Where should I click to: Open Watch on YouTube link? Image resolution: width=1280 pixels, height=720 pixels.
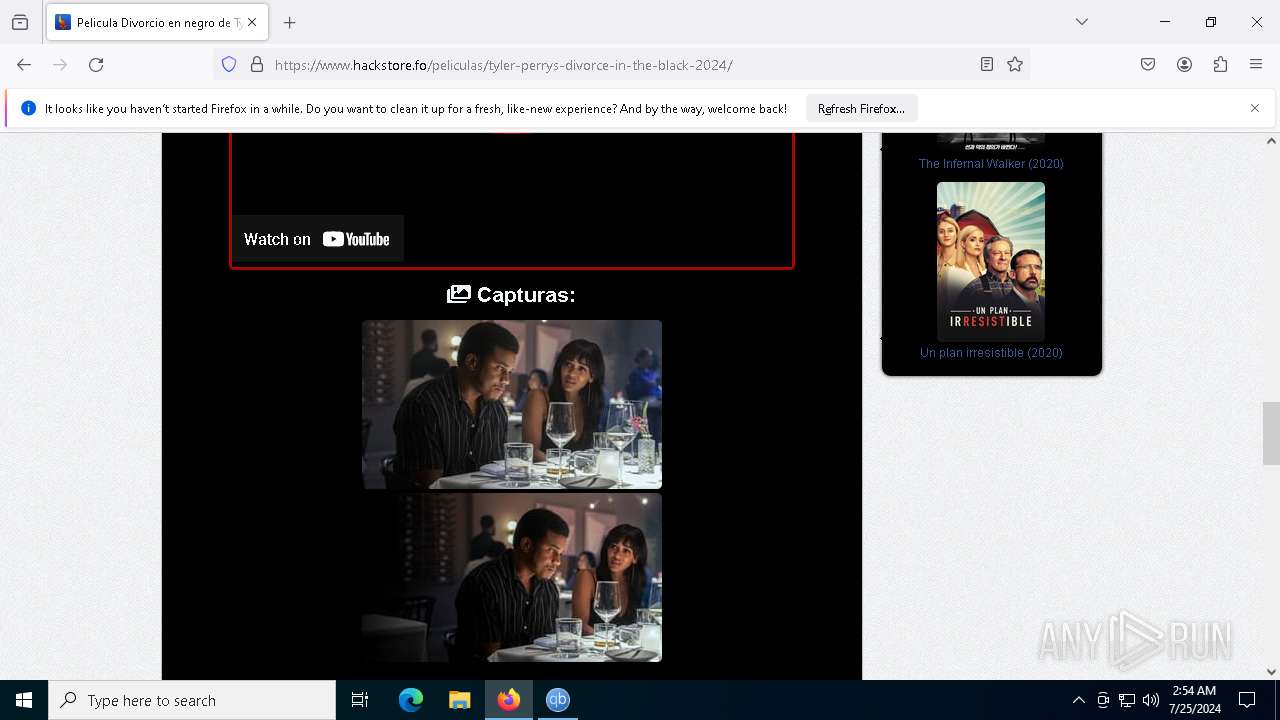point(317,239)
